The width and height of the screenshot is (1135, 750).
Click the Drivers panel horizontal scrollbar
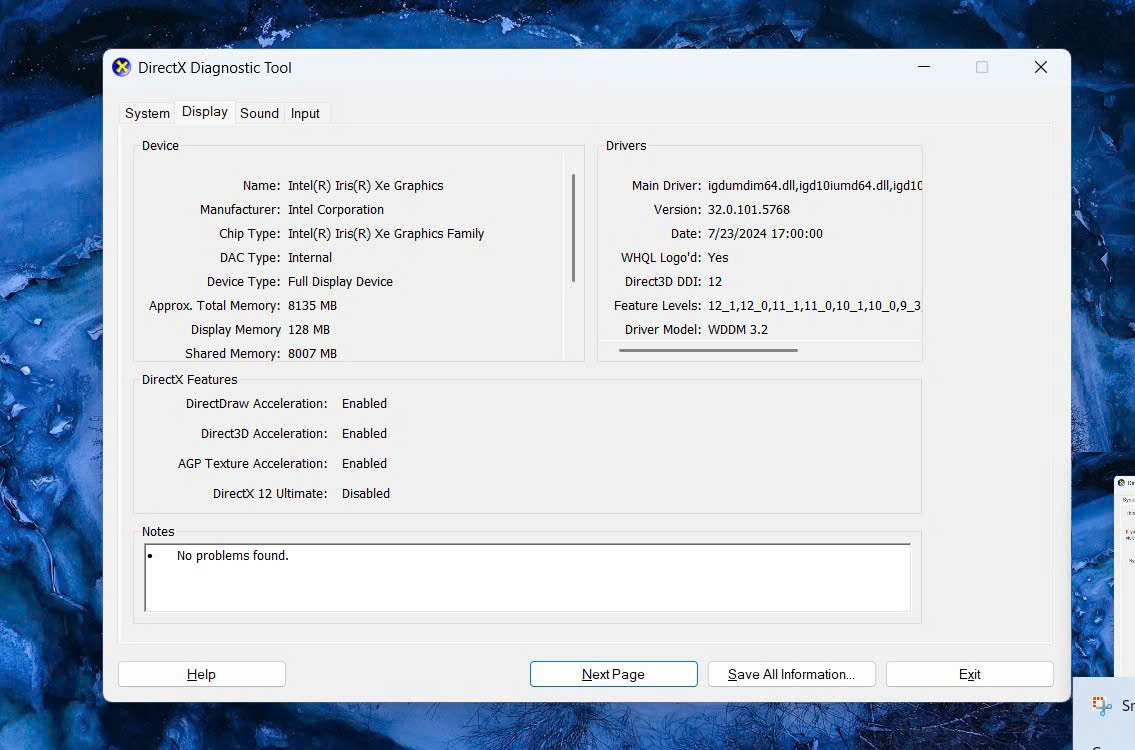708,350
